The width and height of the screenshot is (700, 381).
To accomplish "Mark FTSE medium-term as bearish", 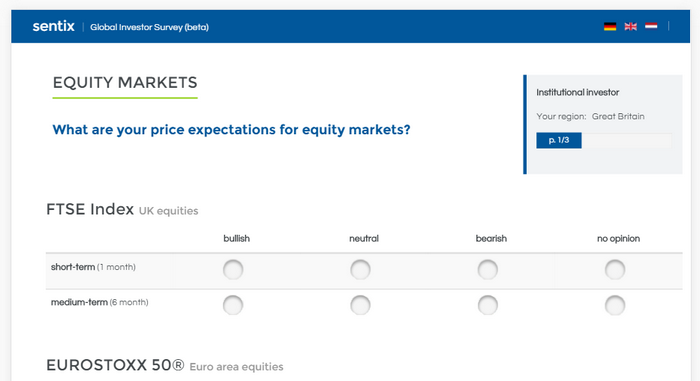I will pos(488,305).
